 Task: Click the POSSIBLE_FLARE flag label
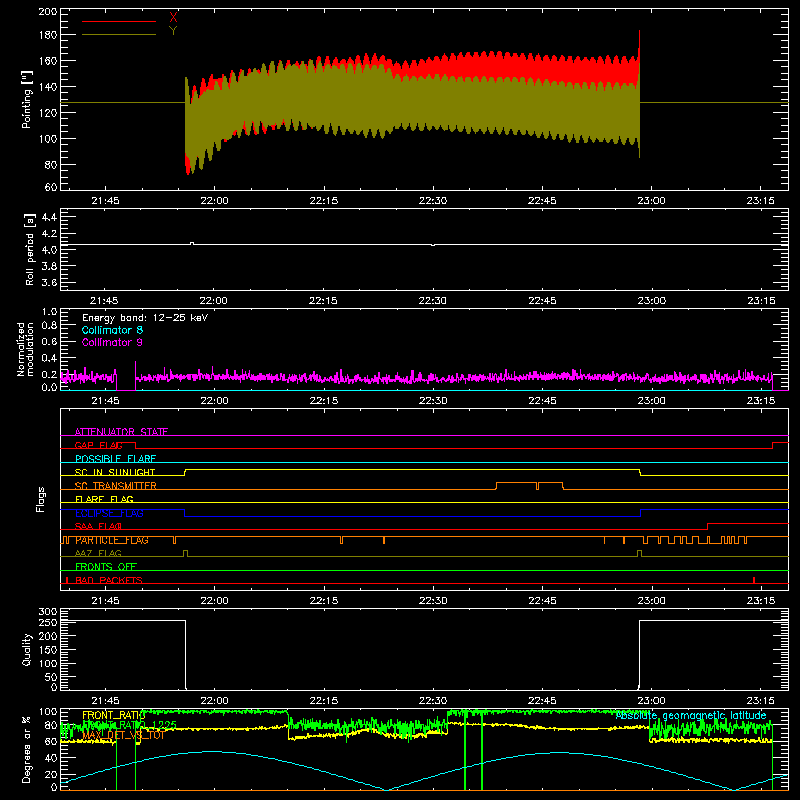(x=115, y=459)
